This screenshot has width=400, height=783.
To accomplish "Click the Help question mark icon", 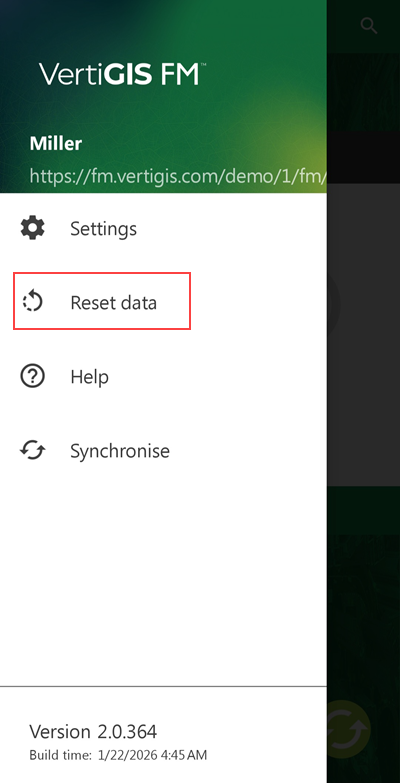I will click(x=32, y=376).
